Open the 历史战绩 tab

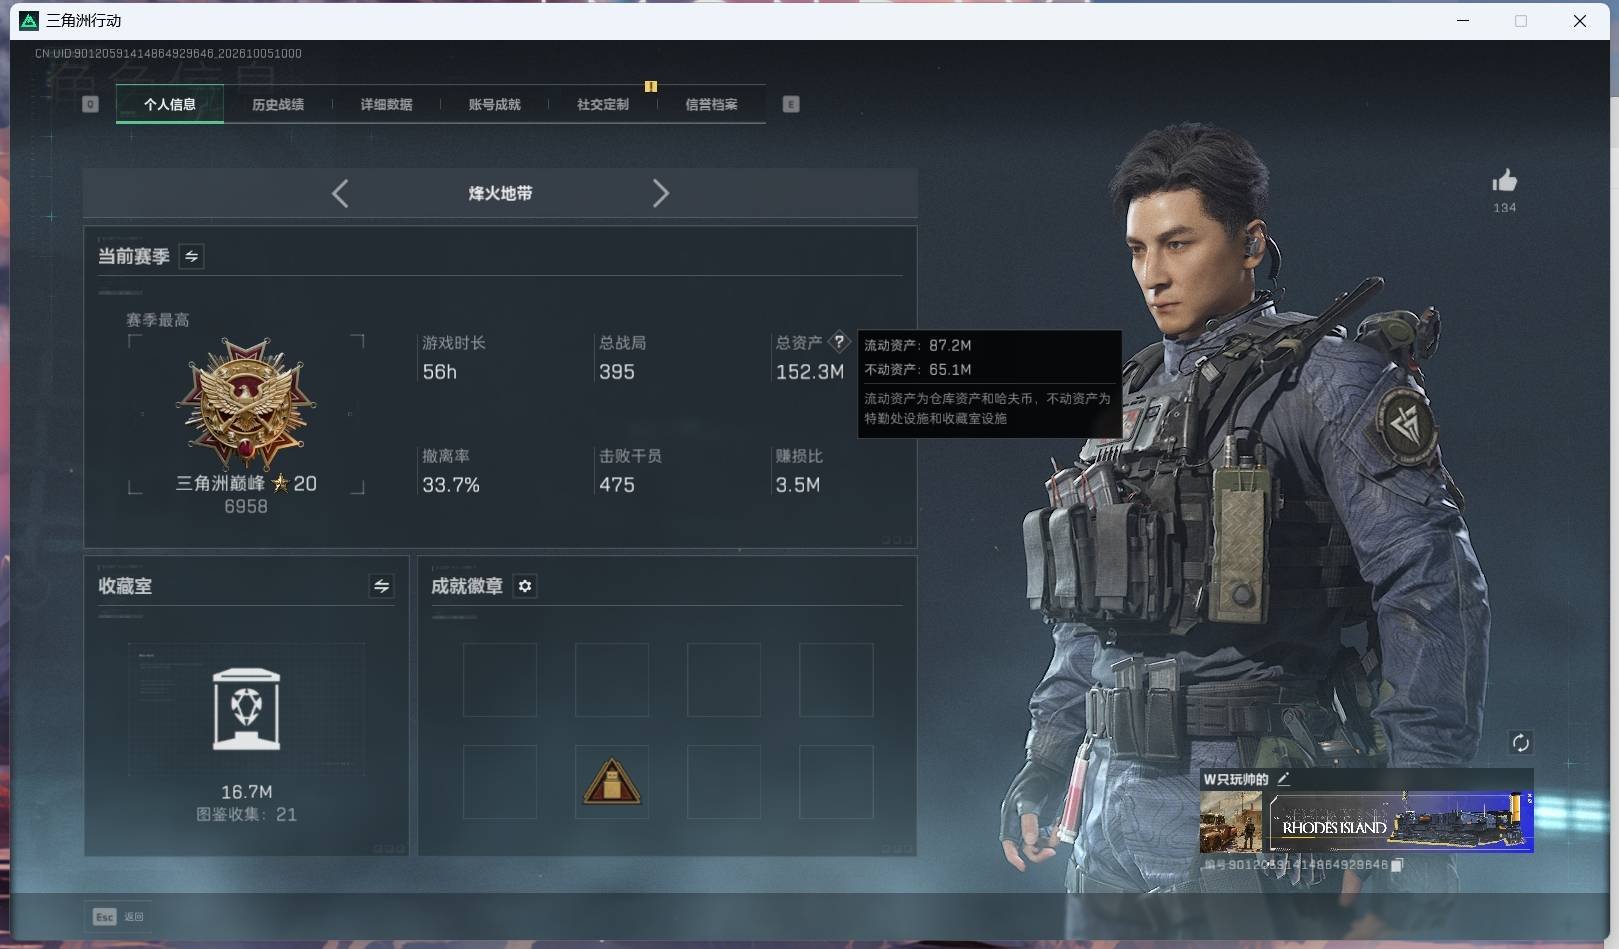click(x=278, y=104)
